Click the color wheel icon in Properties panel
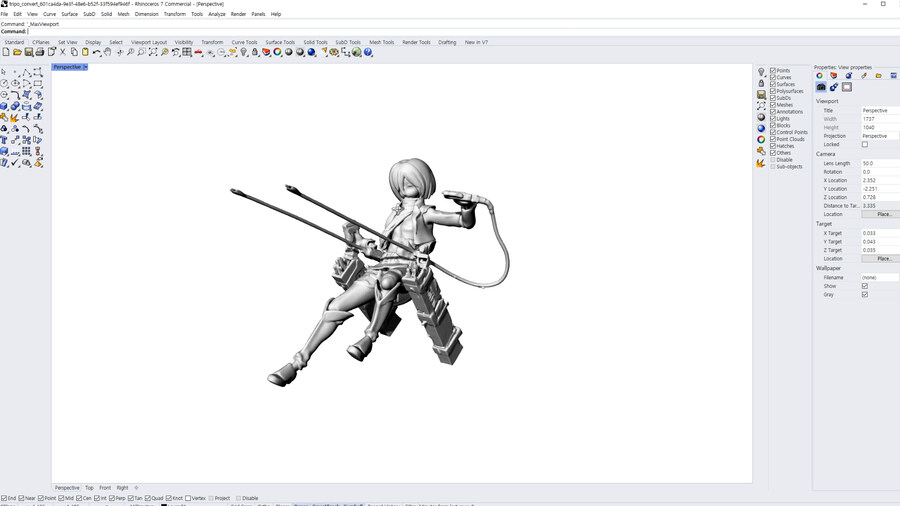This screenshot has width=900, height=506. (x=819, y=76)
